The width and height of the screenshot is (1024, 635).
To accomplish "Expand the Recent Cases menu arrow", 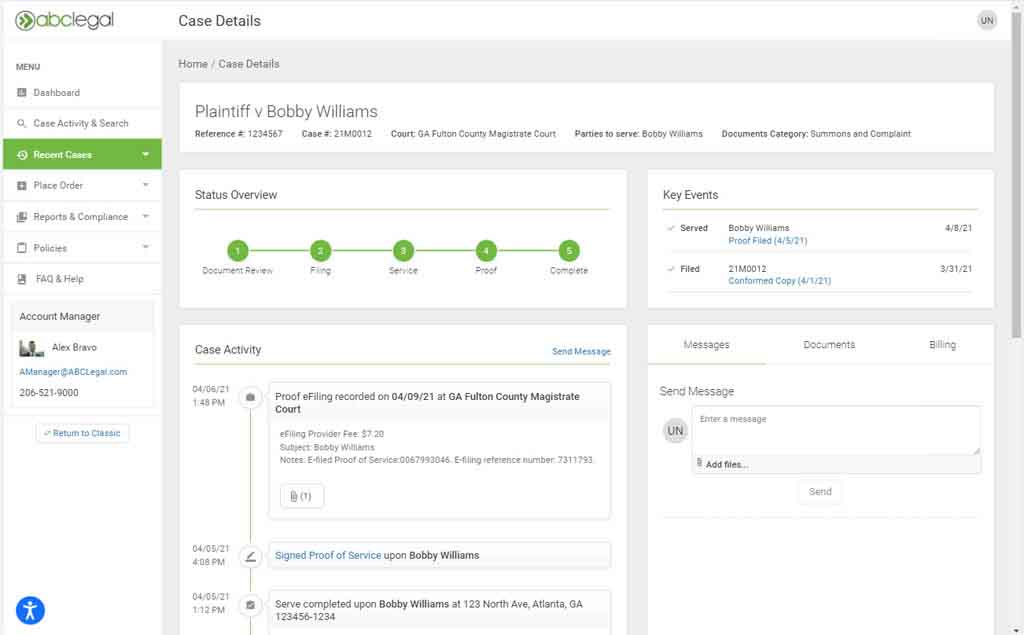I will 146,155.
